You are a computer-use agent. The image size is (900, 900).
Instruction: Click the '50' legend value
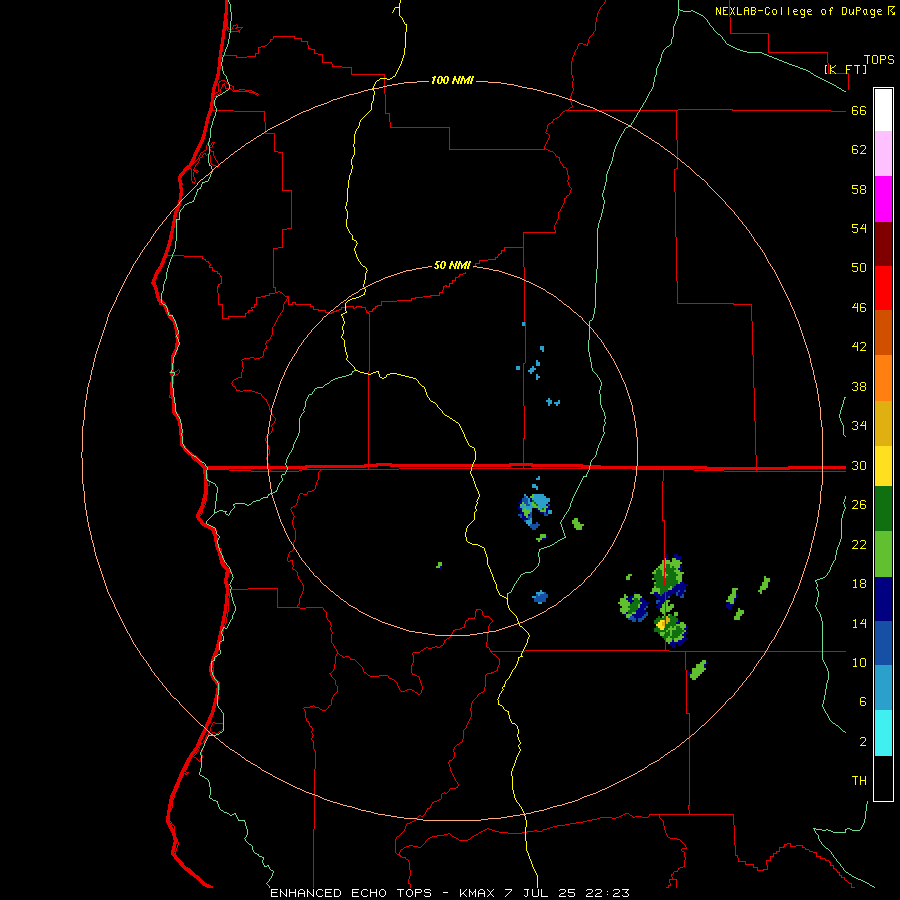point(859,268)
